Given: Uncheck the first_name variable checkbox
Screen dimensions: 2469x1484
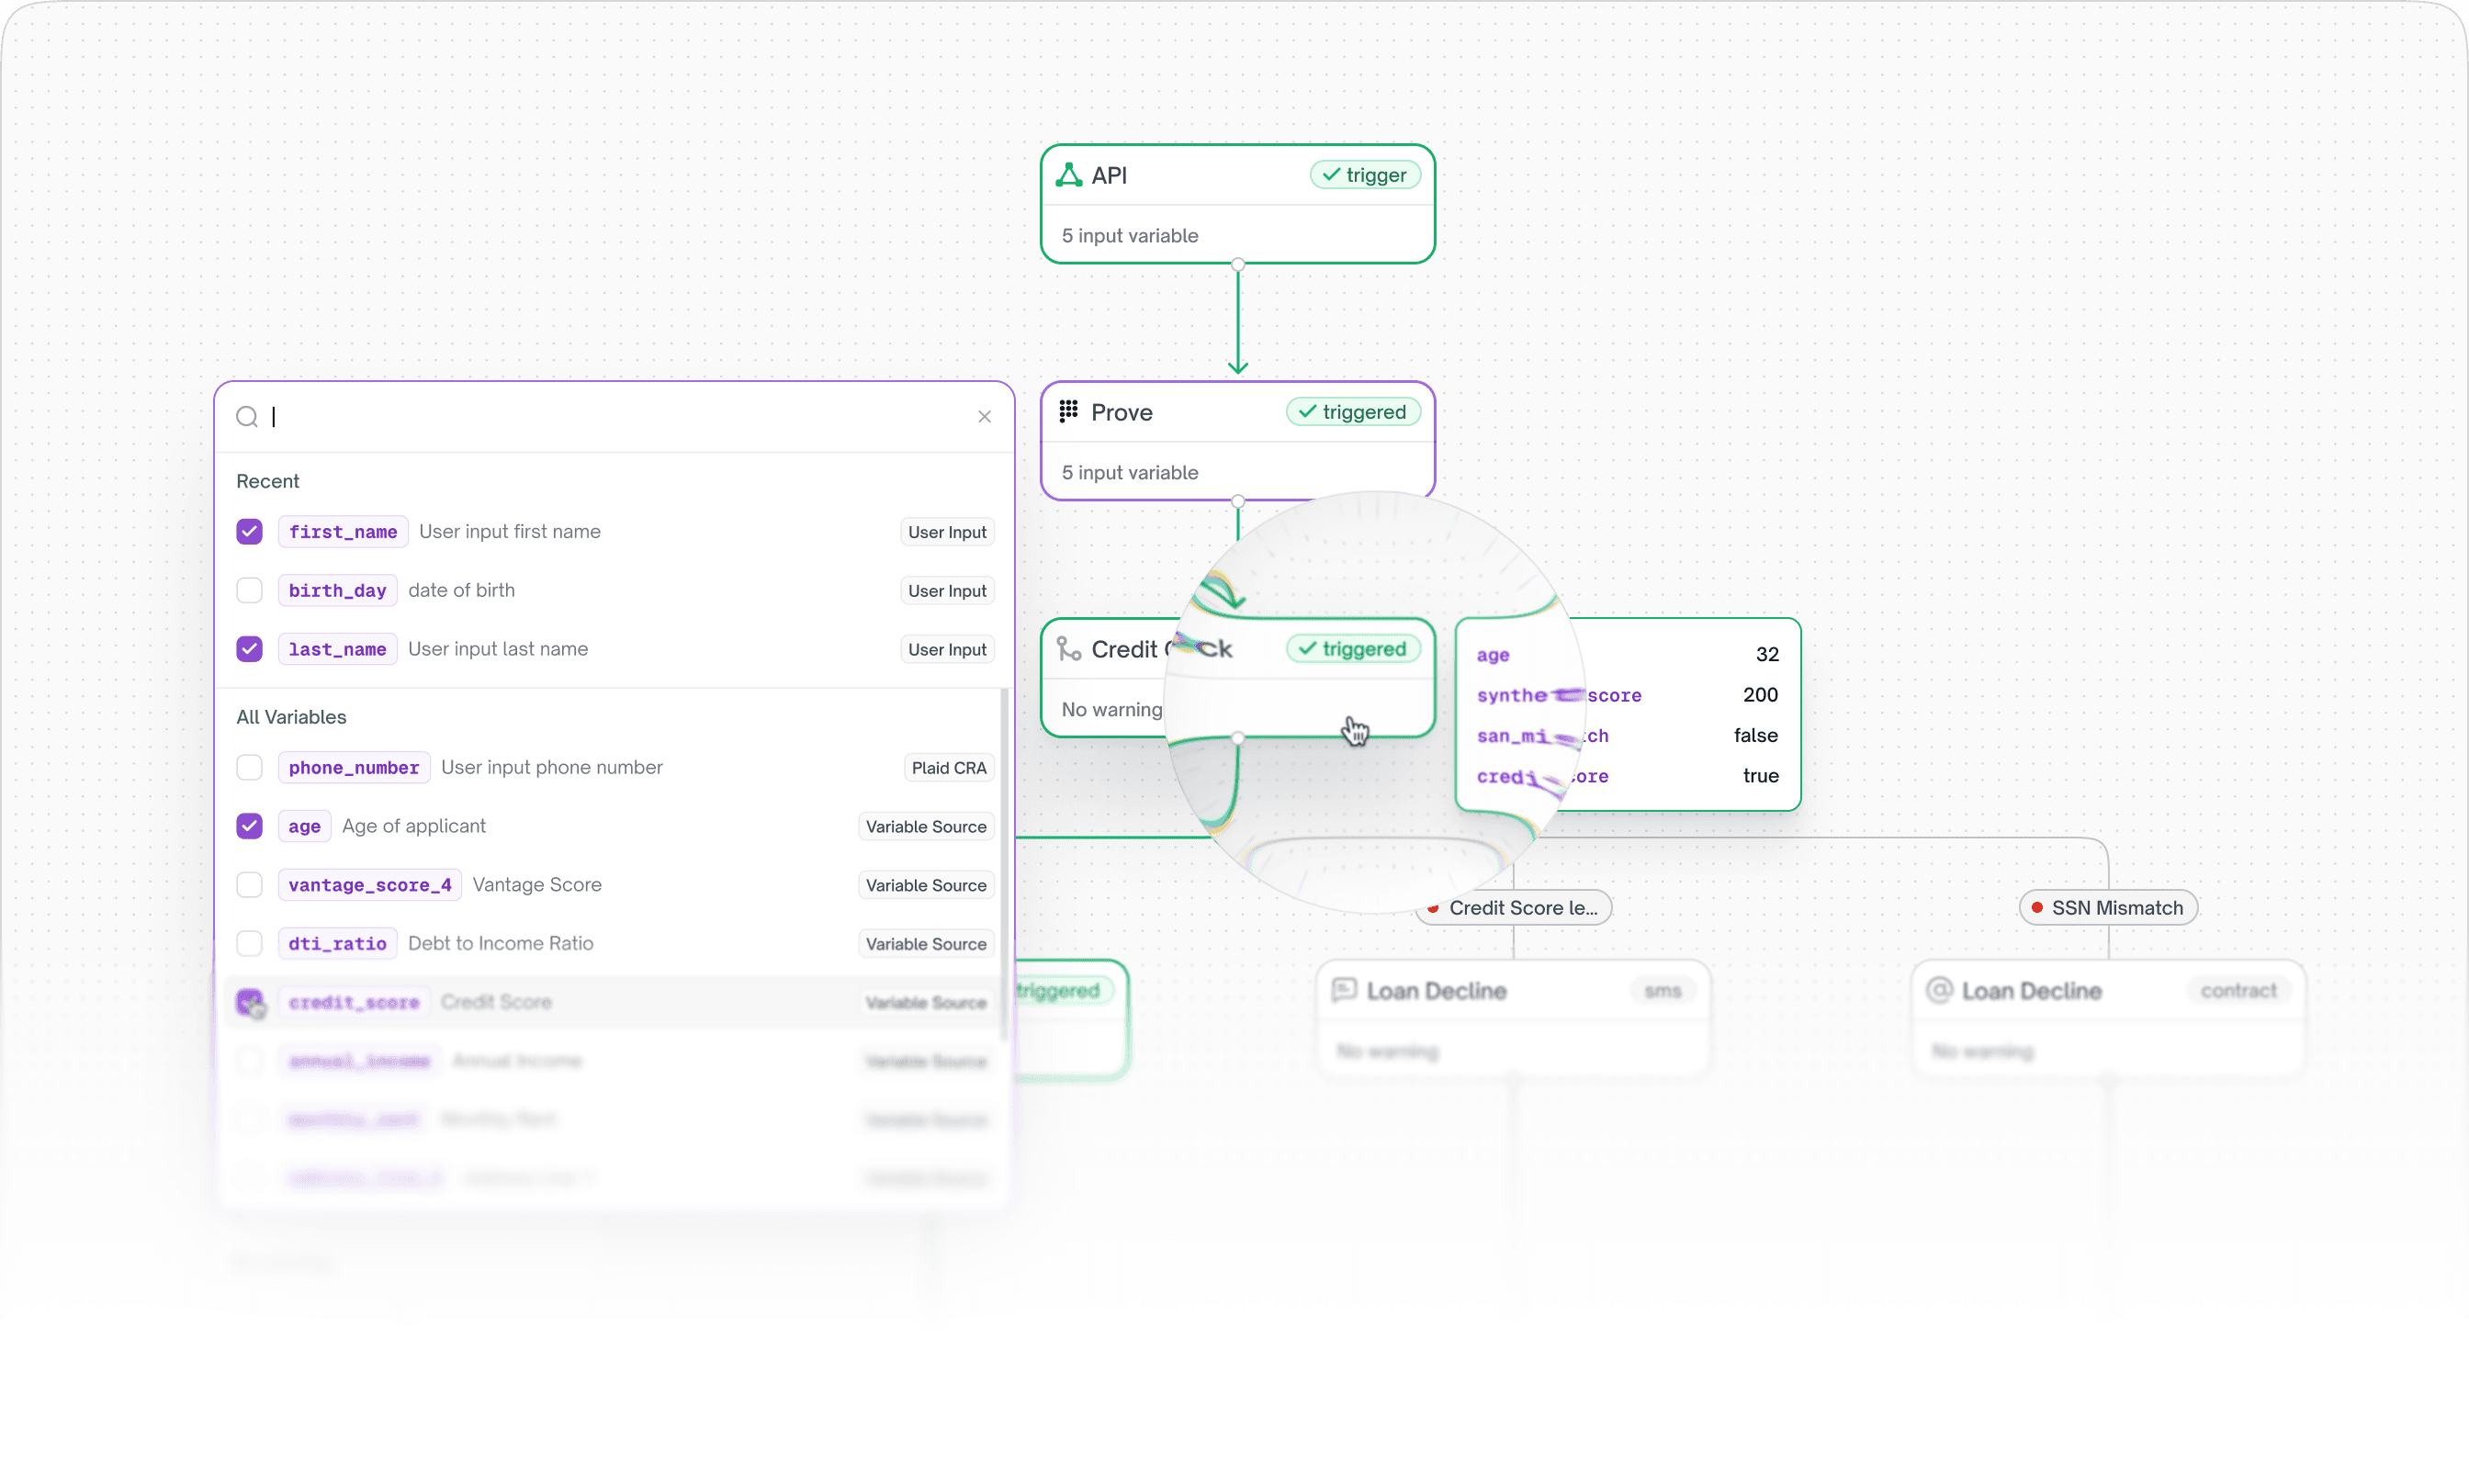Looking at the screenshot, I should pyautogui.click(x=249, y=532).
